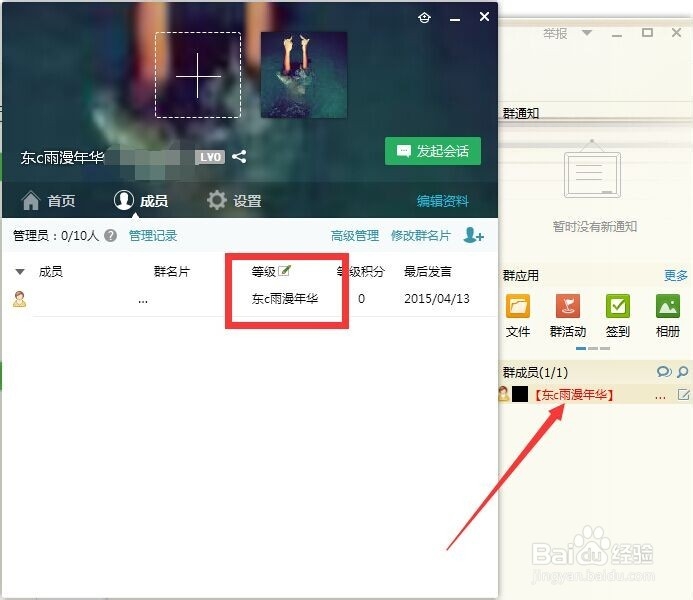Click the member avatar icon in the 群成员 list
The height and width of the screenshot is (600, 693).
click(503, 393)
